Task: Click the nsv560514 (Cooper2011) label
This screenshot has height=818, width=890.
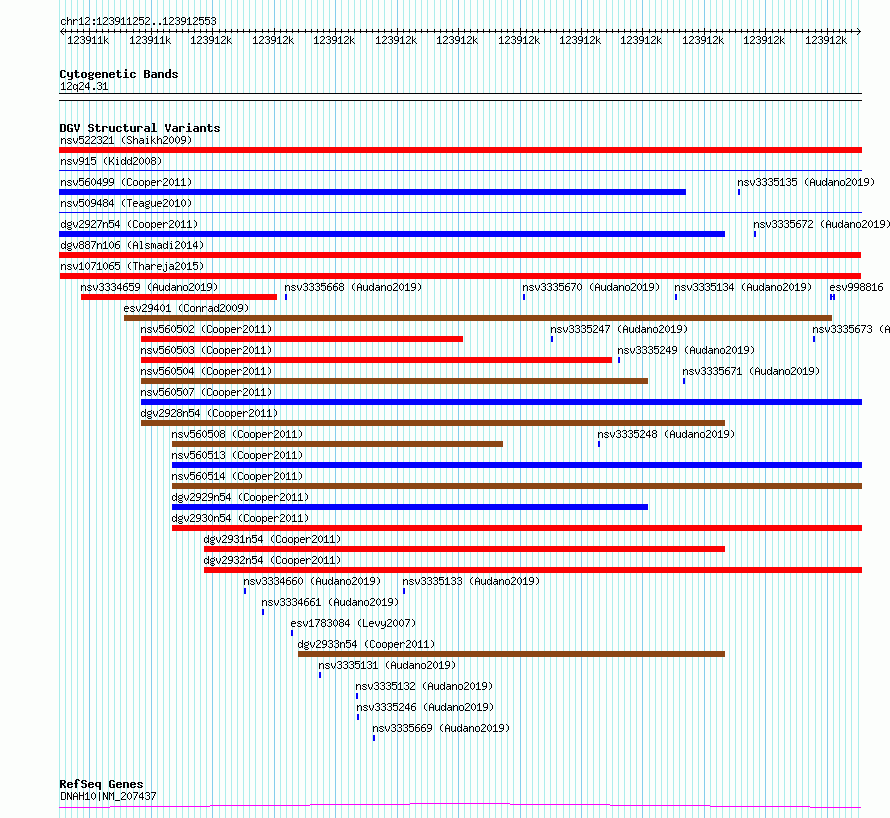Action: coord(237,476)
